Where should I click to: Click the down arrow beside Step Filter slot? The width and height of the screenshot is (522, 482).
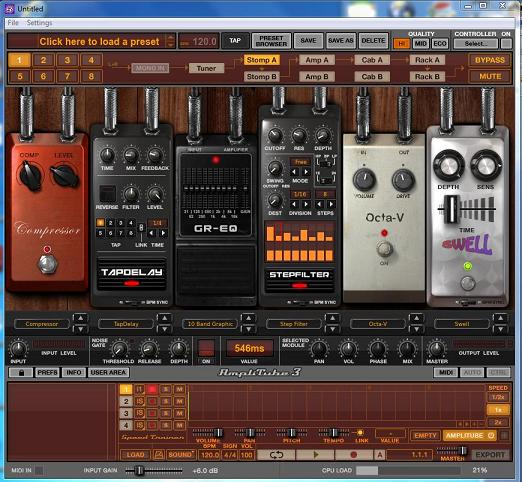pos(332,329)
